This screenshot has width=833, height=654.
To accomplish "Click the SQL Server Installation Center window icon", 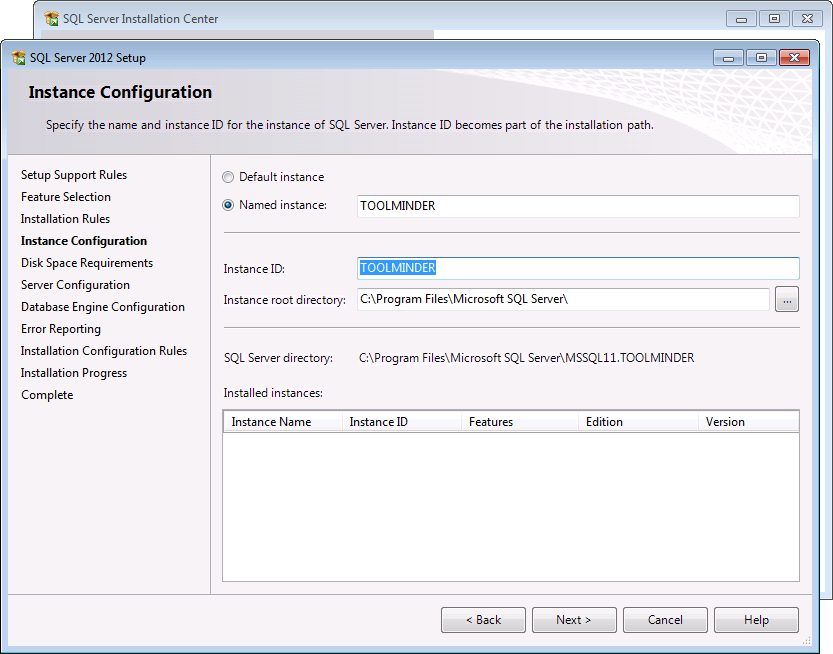I will click(52, 19).
